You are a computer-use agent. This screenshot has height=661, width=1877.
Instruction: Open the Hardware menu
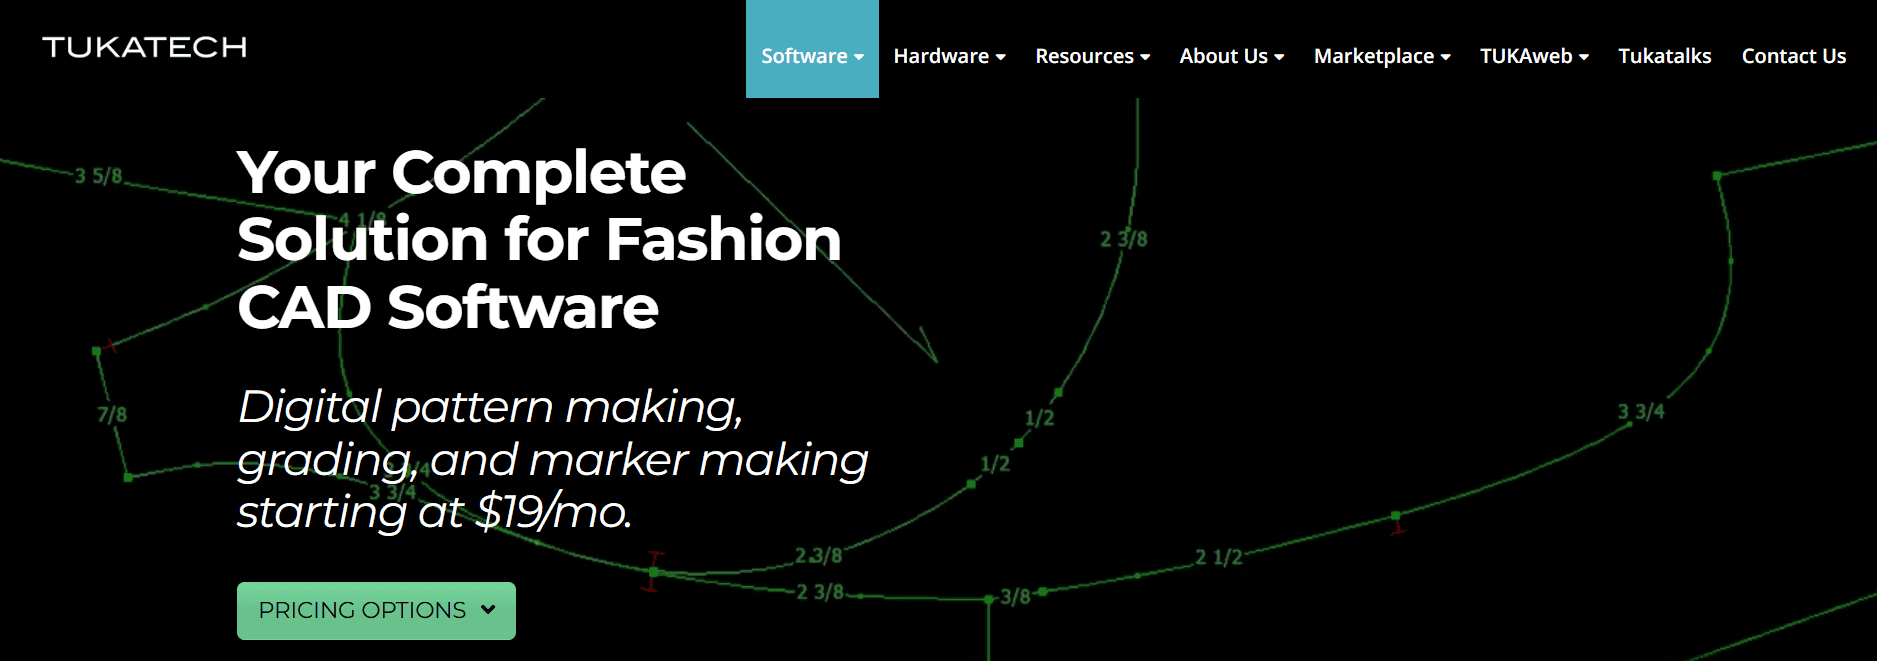pyautogui.click(x=949, y=56)
